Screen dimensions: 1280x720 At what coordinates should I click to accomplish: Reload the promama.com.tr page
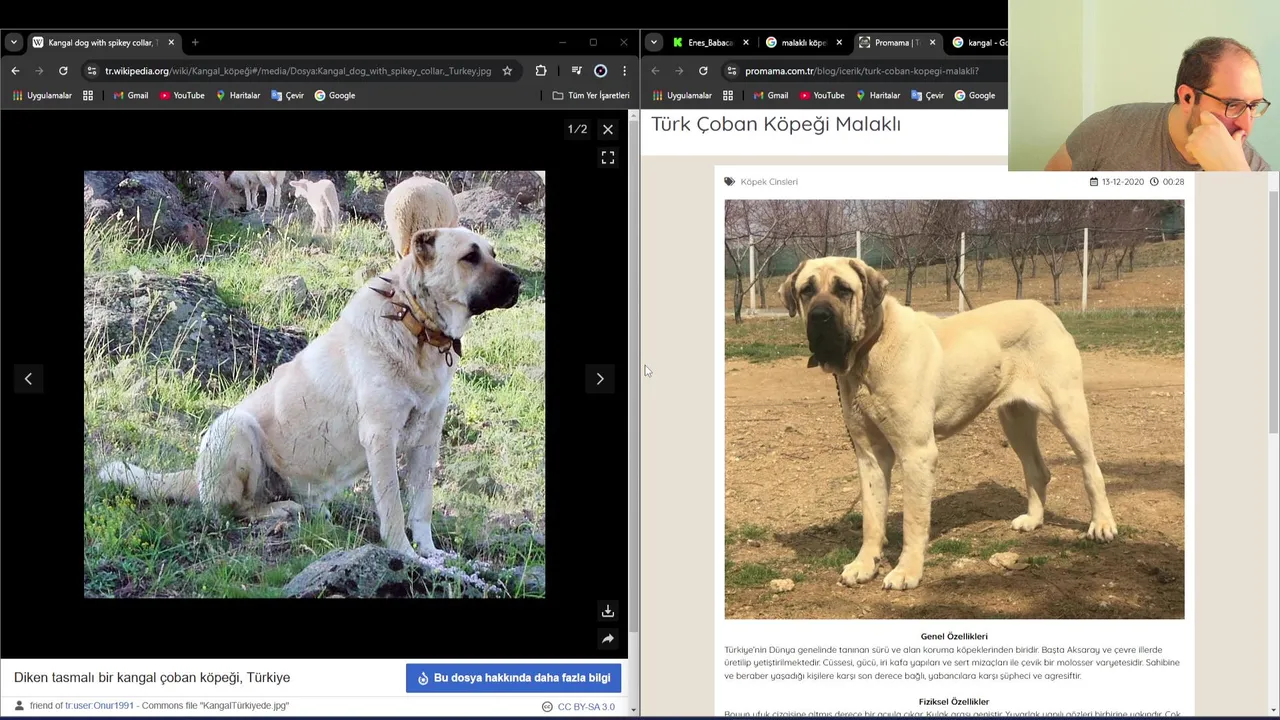703,71
